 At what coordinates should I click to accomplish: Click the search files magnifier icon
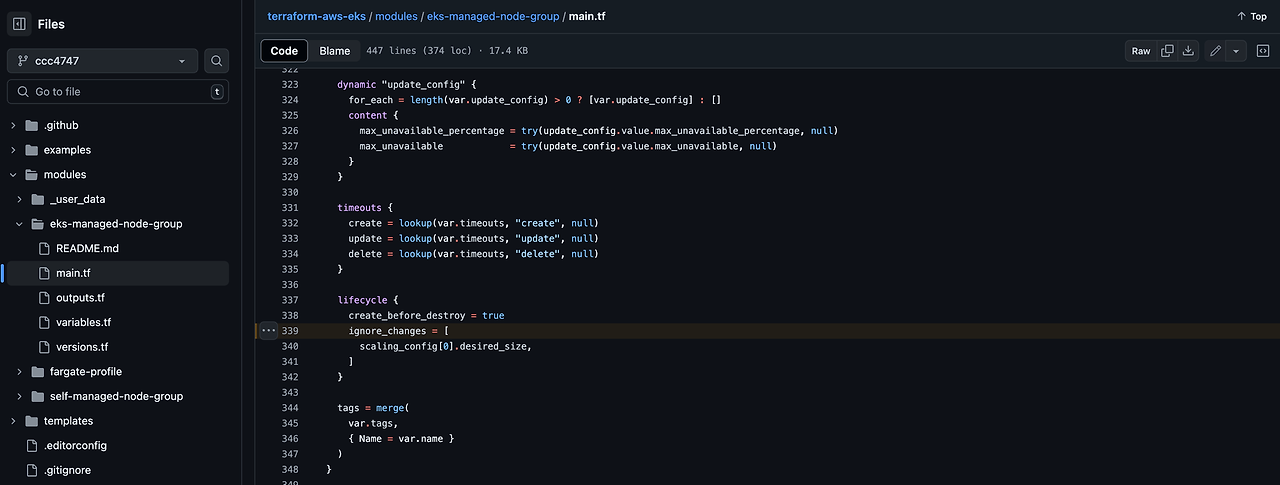coord(217,61)
